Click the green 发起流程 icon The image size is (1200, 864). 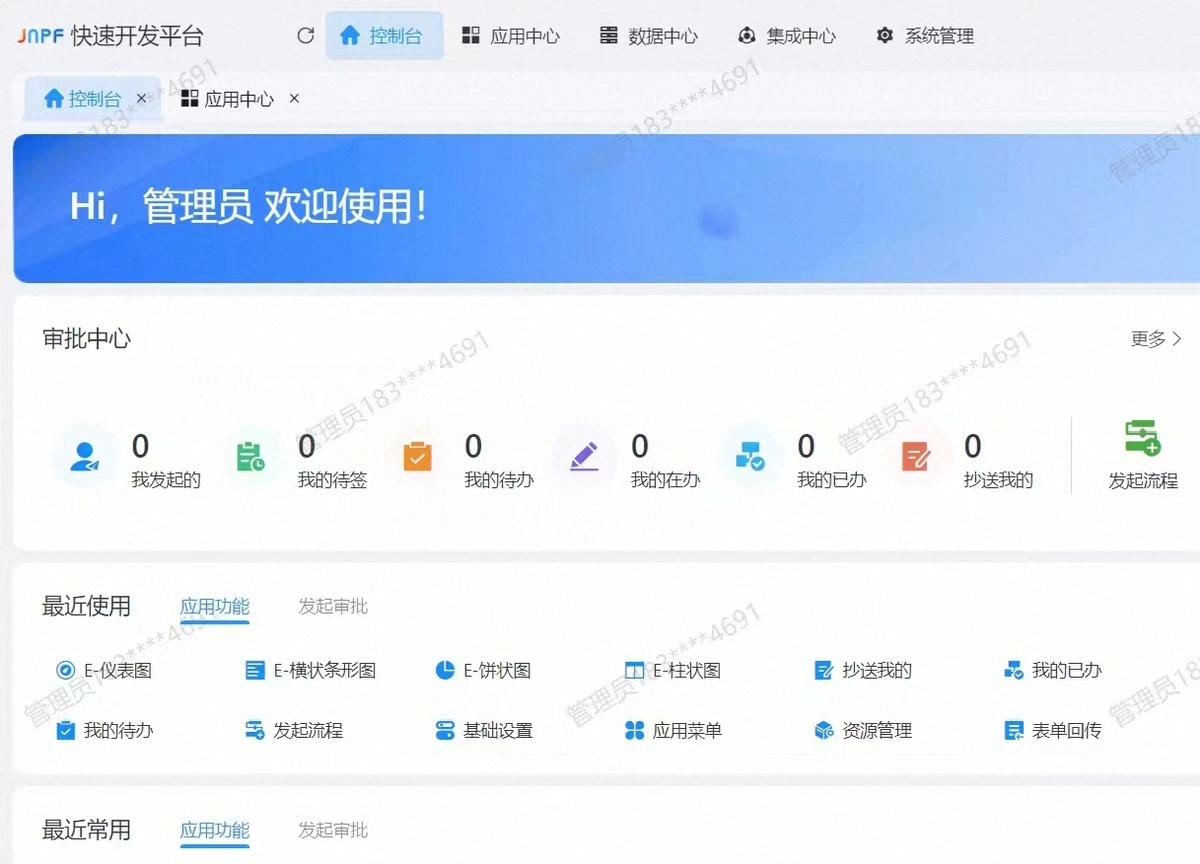1142,438
